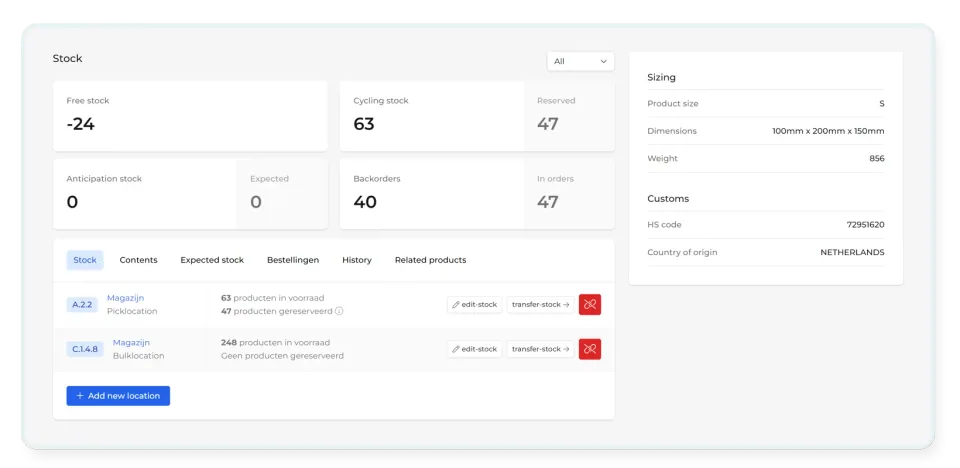The height and width of the screenshot is (468, 960).
Task: Add new location button
Action: coord(118,396)
